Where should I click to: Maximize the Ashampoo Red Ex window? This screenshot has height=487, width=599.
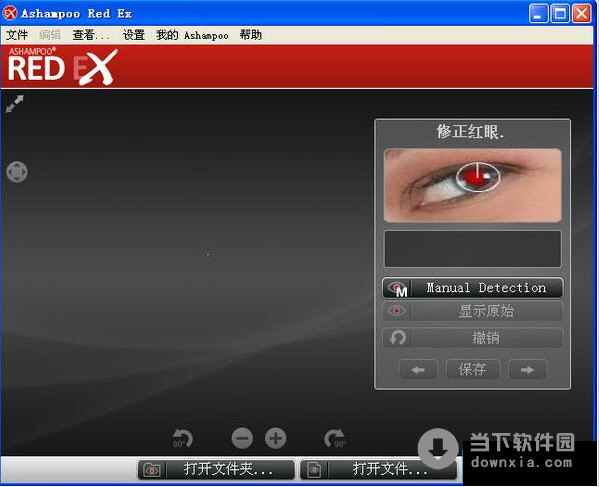click(x=560, y=13)
